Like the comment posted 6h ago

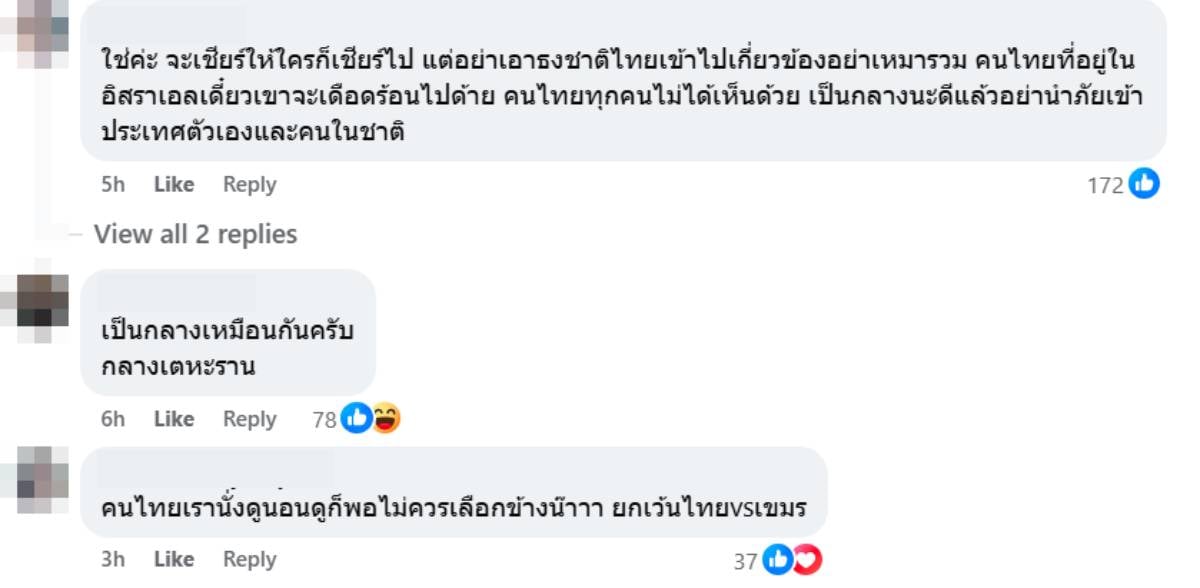coord(174,419)
